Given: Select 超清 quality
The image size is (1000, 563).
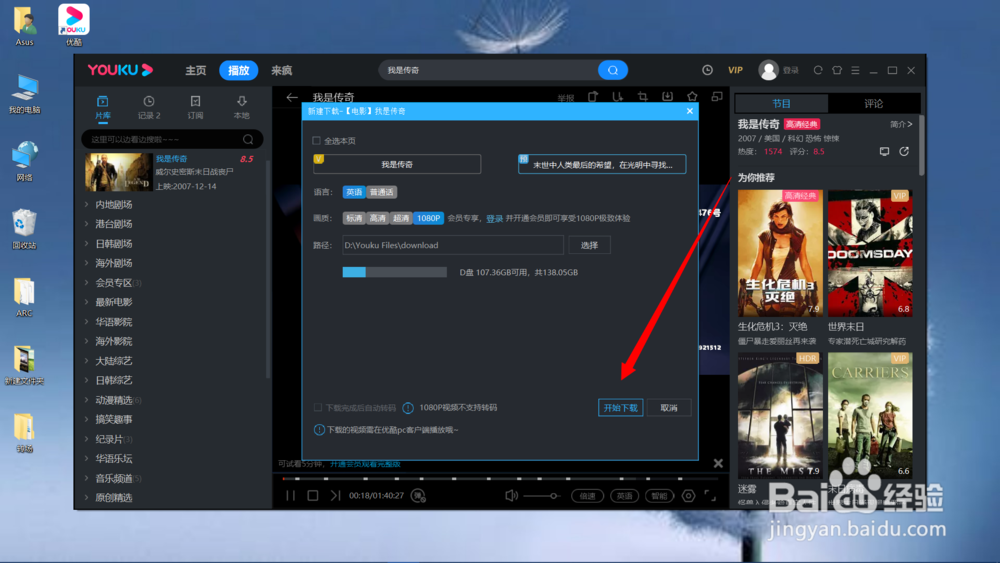Looking at the screenshot, I should pos(401,218).
